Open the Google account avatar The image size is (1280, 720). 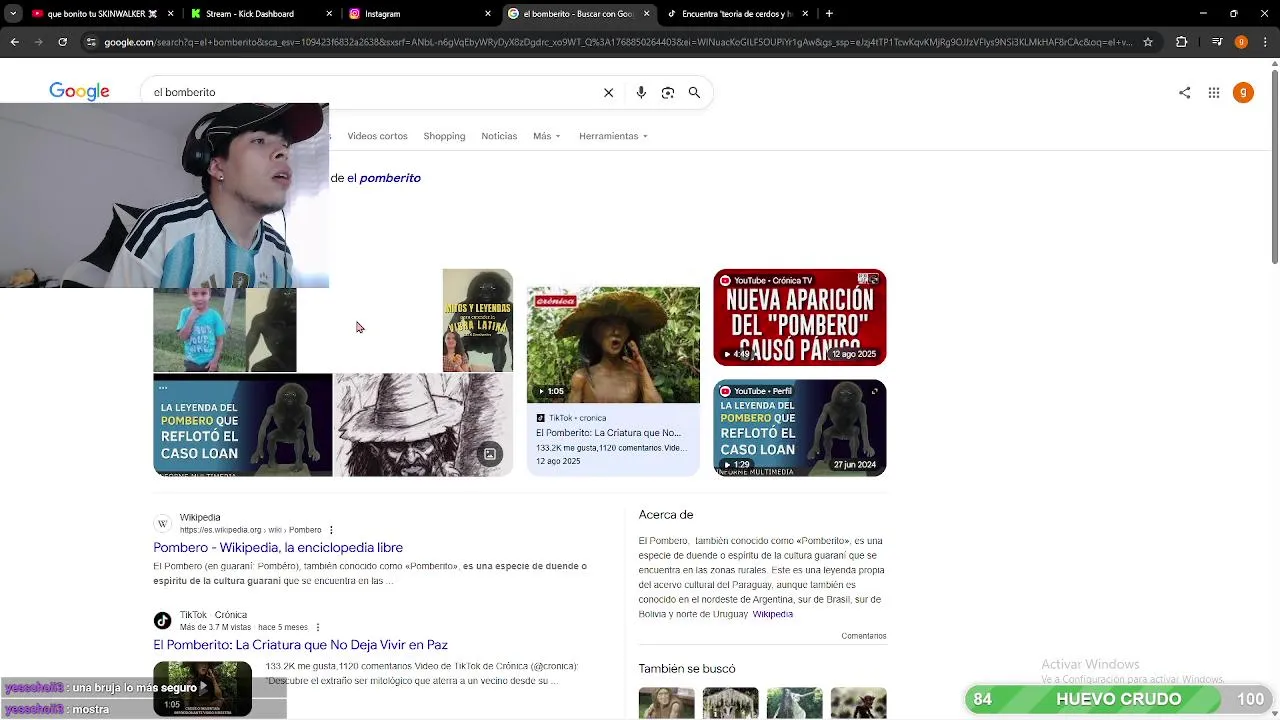point(1243,92)
